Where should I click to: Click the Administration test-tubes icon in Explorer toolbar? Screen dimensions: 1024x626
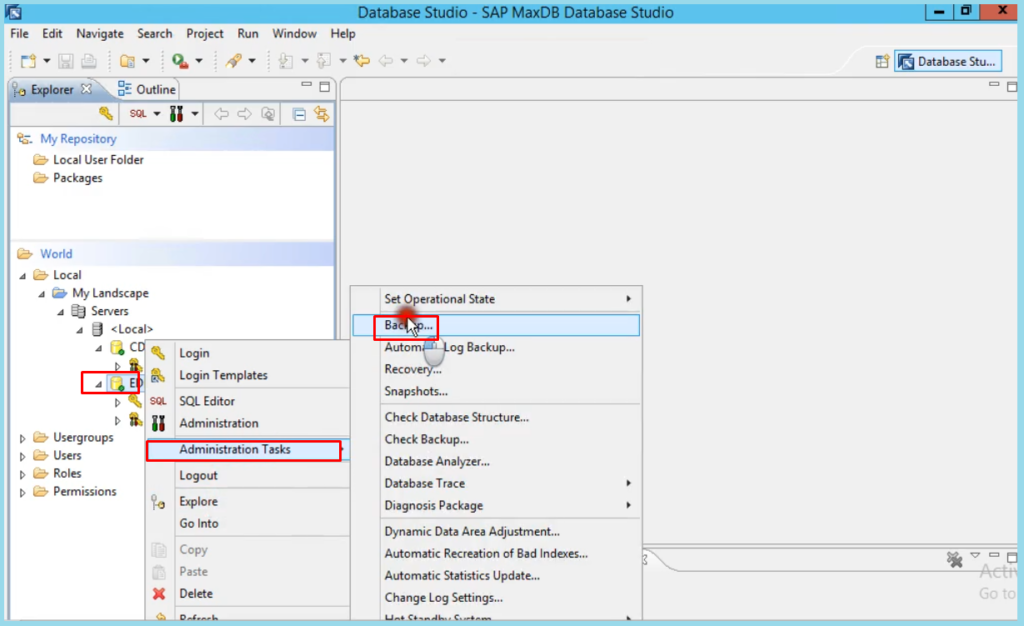[175, 113]
